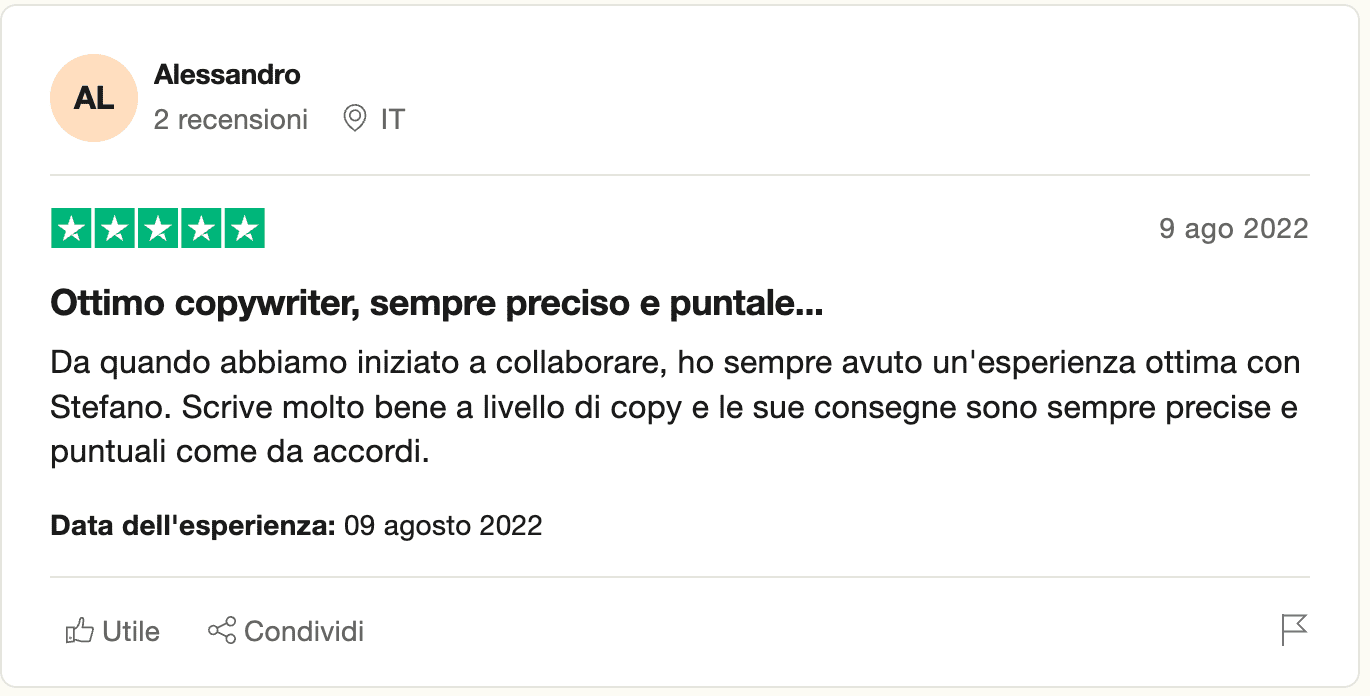Select the Condividi share button text
Viewport: 1370px width, 696px height.
[304, 632]
